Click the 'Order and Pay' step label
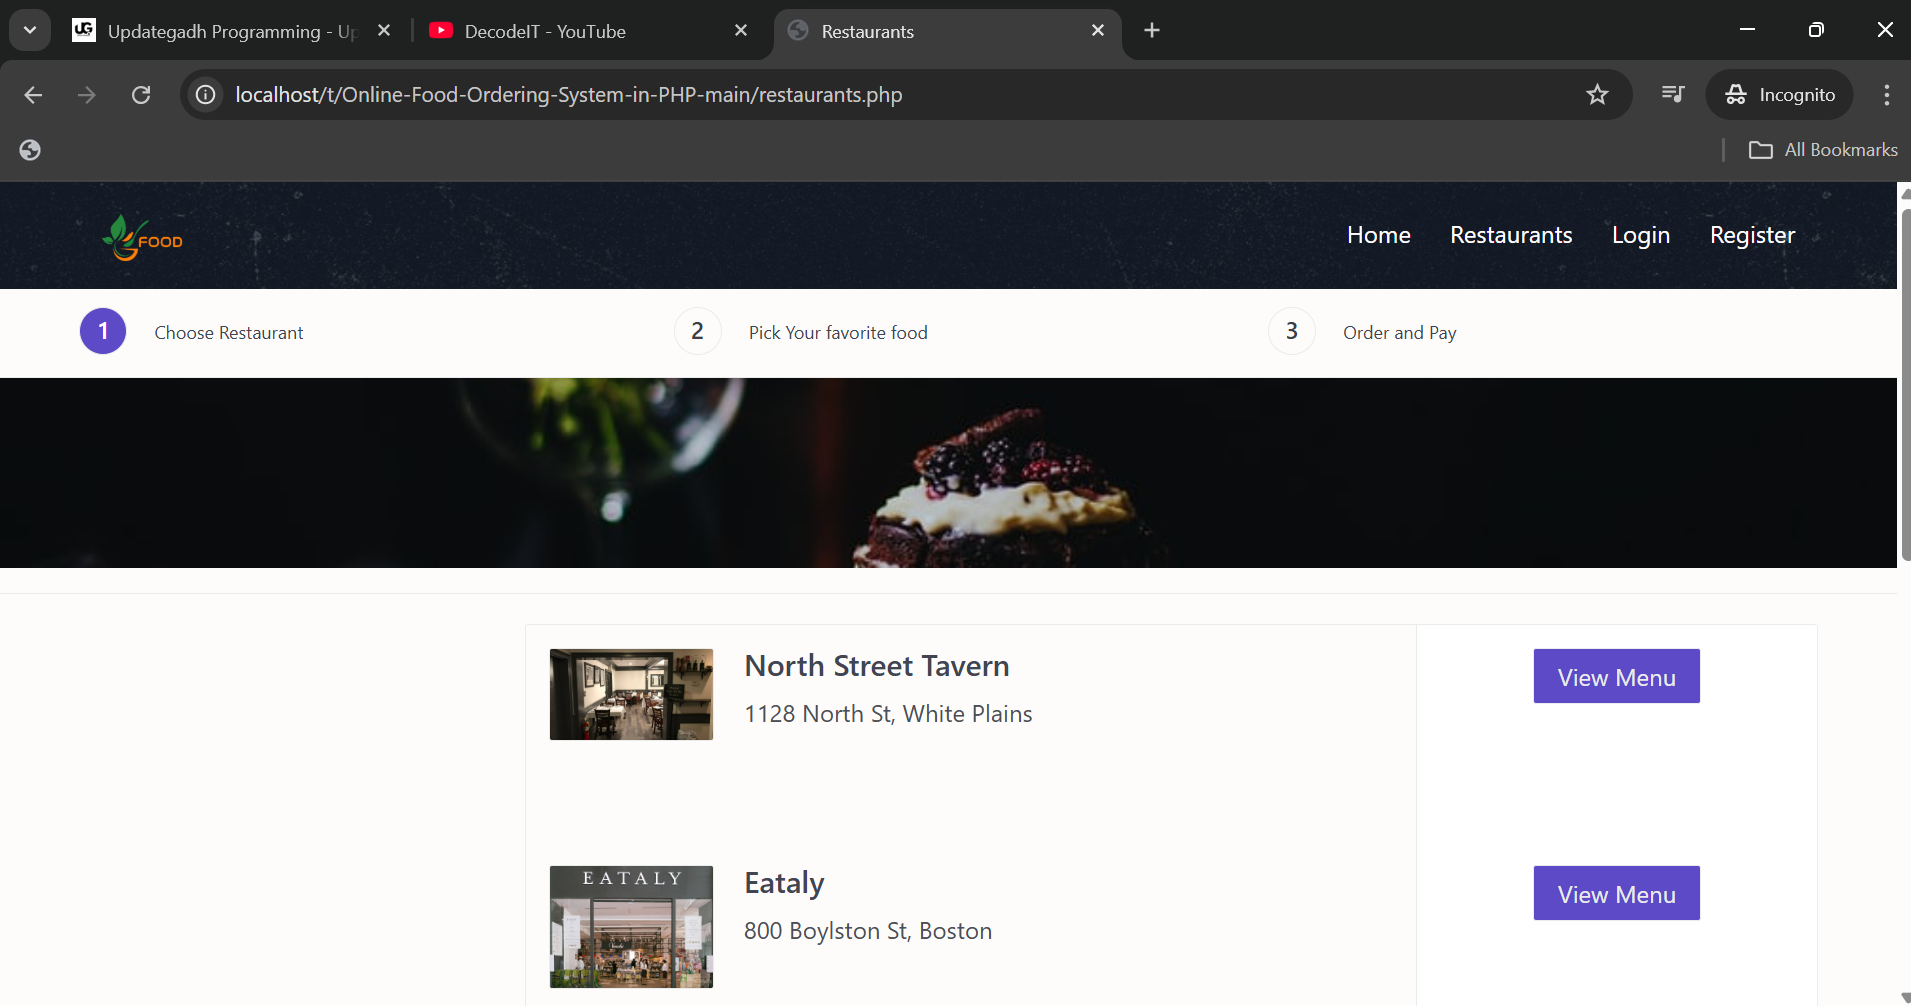This screenshot has width=1911, height=1006. 1399,333
